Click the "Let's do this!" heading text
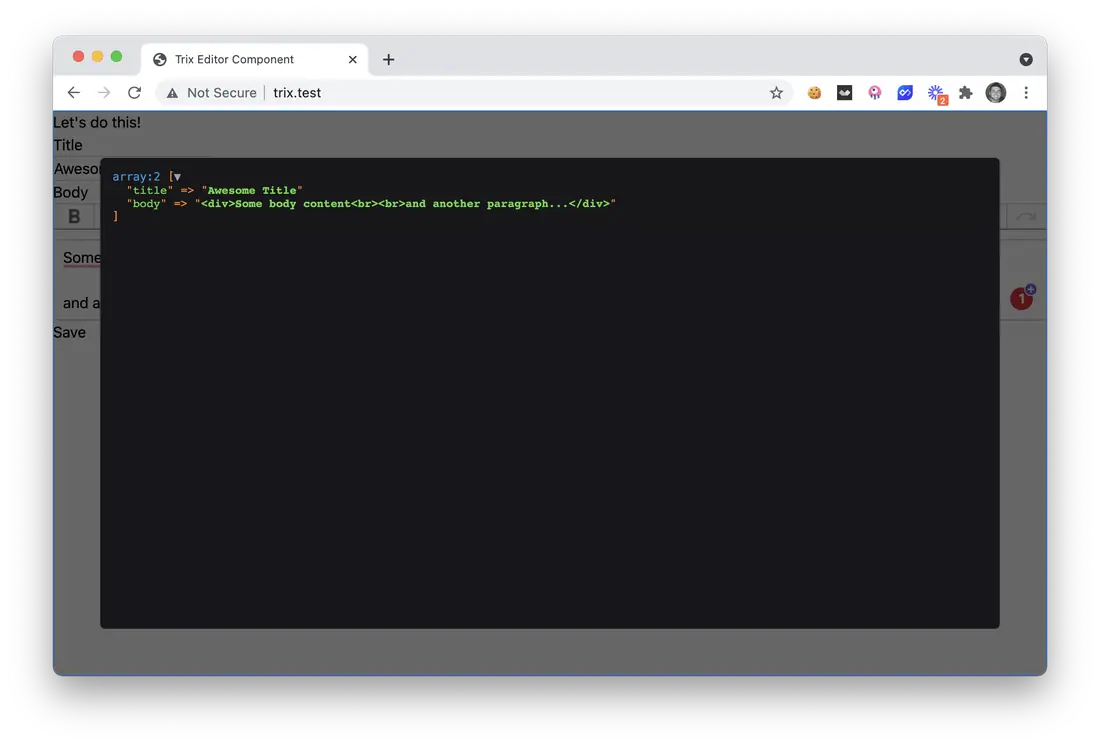The image size is (1100, 746). (97, 122)
